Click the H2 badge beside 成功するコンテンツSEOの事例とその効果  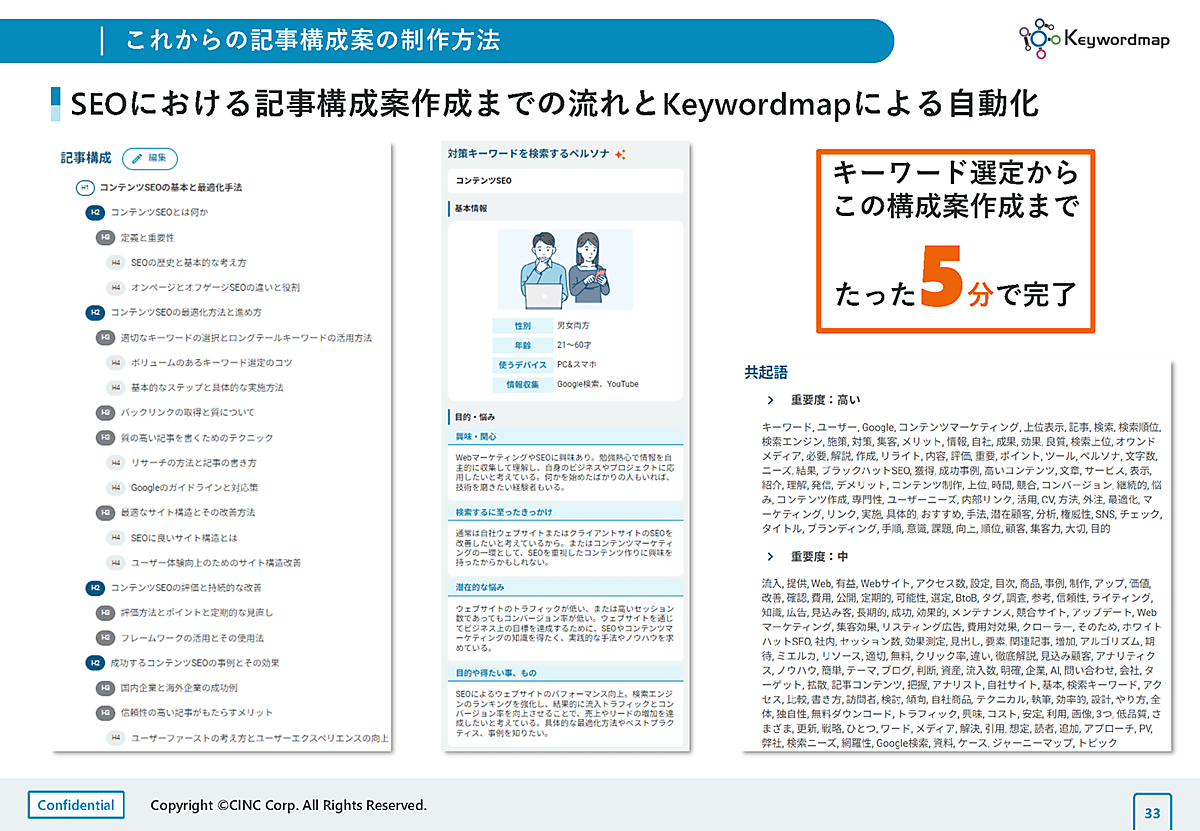tap(95, 662)
